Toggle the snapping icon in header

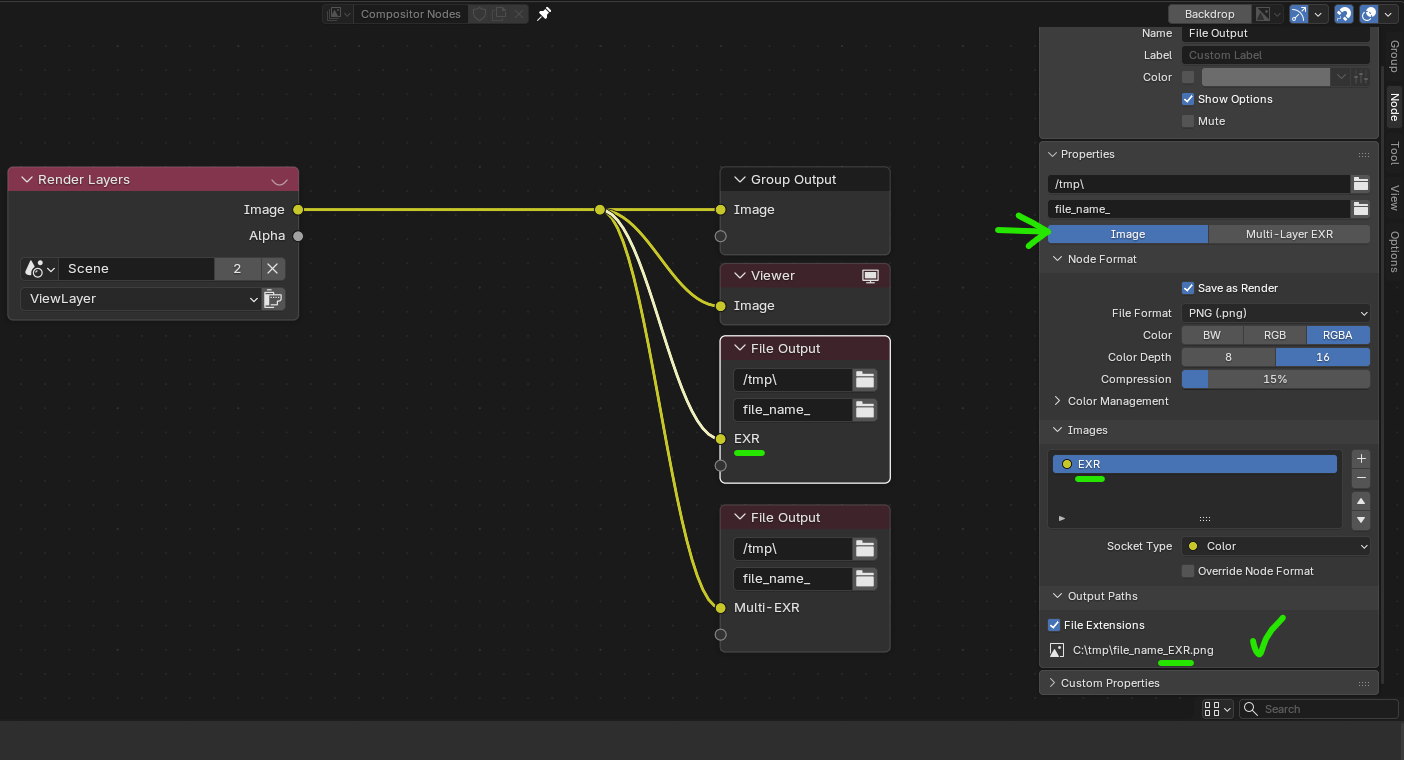(x=1345, y=14)
